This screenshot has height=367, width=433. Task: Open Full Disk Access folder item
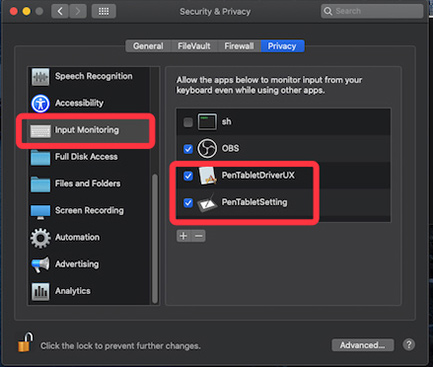89,157
